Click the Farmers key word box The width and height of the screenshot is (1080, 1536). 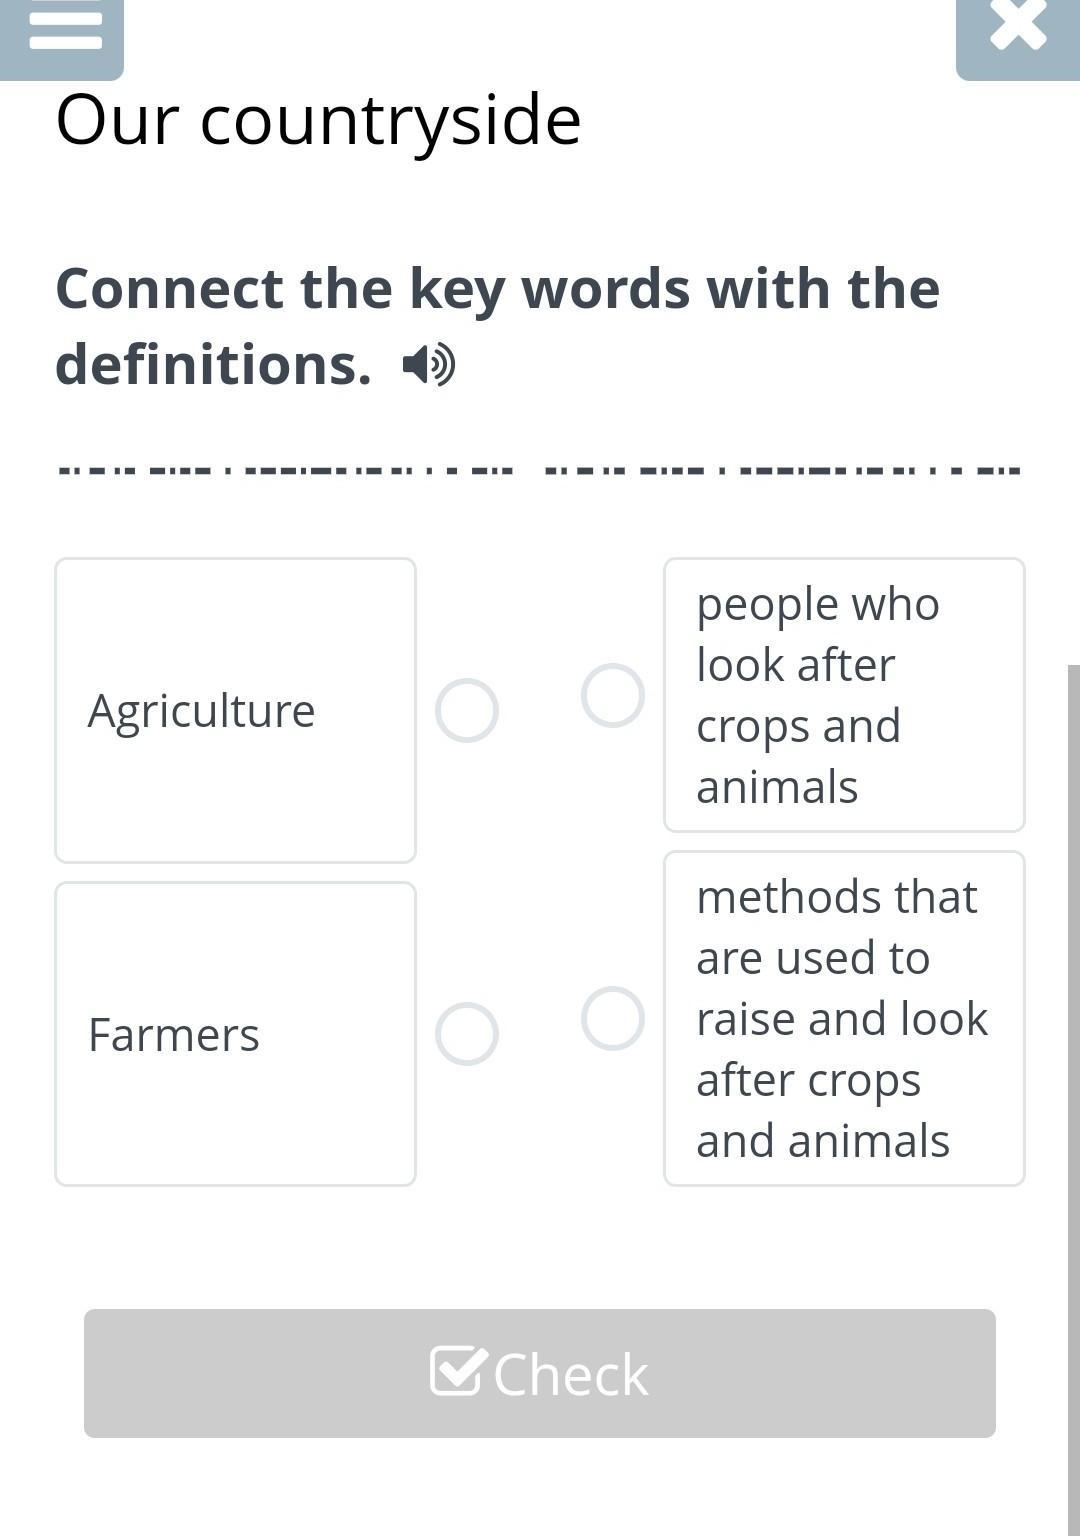coord(235,1034)
